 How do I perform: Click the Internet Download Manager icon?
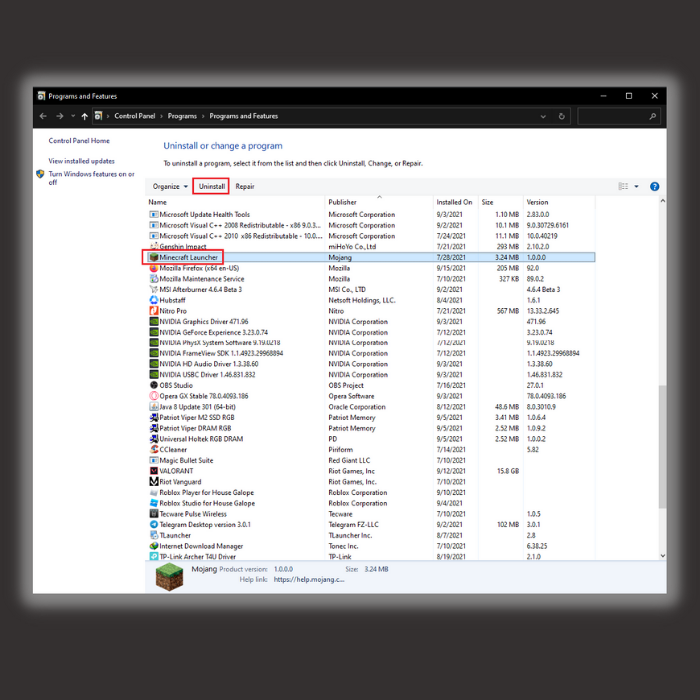(x=154, y=546)
